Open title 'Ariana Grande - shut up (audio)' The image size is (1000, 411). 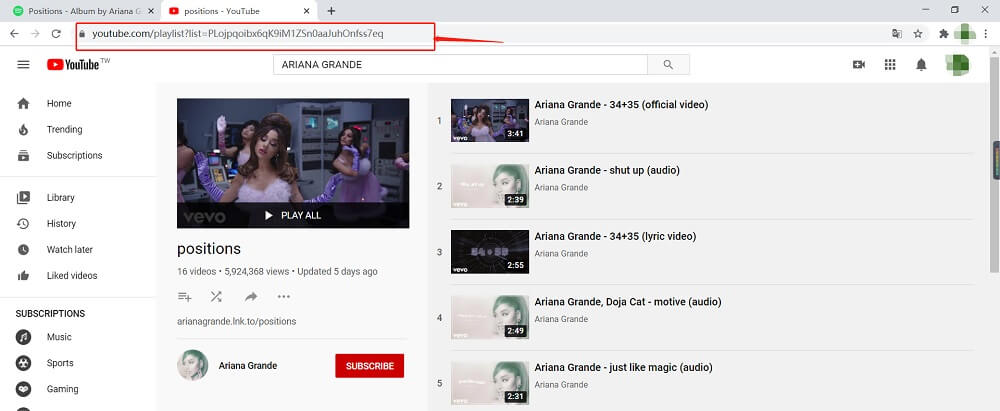pos(607,170)
